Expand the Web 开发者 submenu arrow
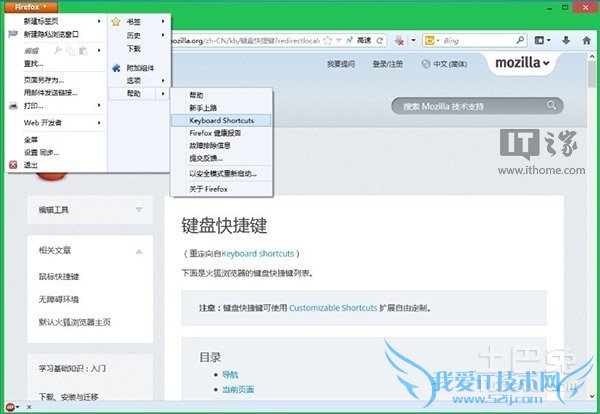The image size is (600, 414). [x=99, y=123]
